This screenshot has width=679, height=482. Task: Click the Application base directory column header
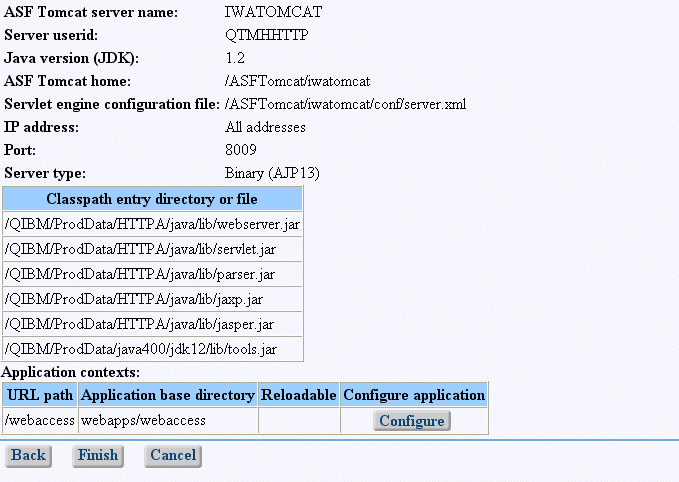tap(168, 395)
